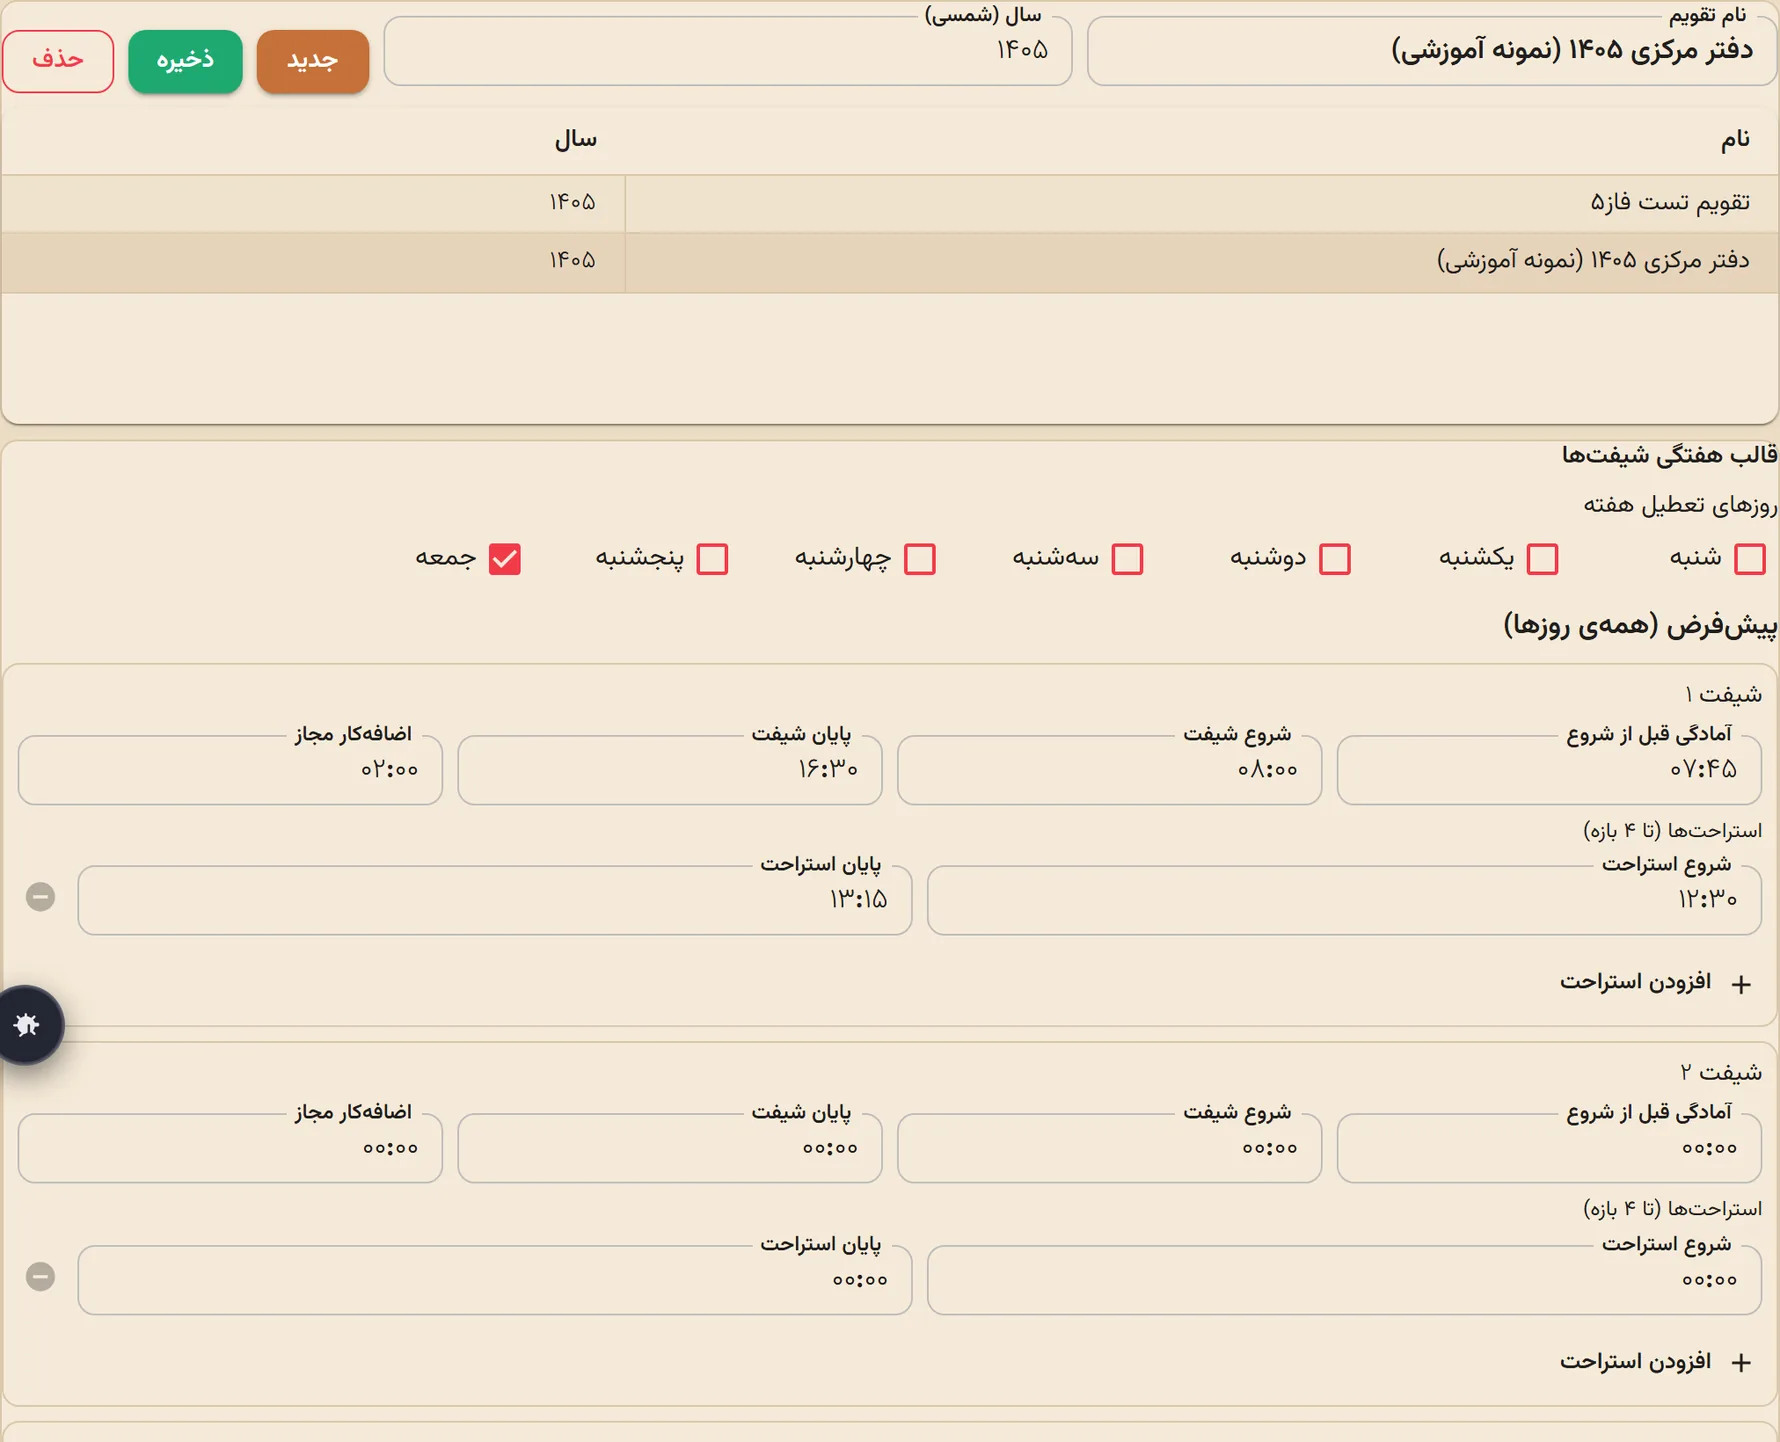Edit شیفت ۱ پایان شیفت time field

[670, 770]
